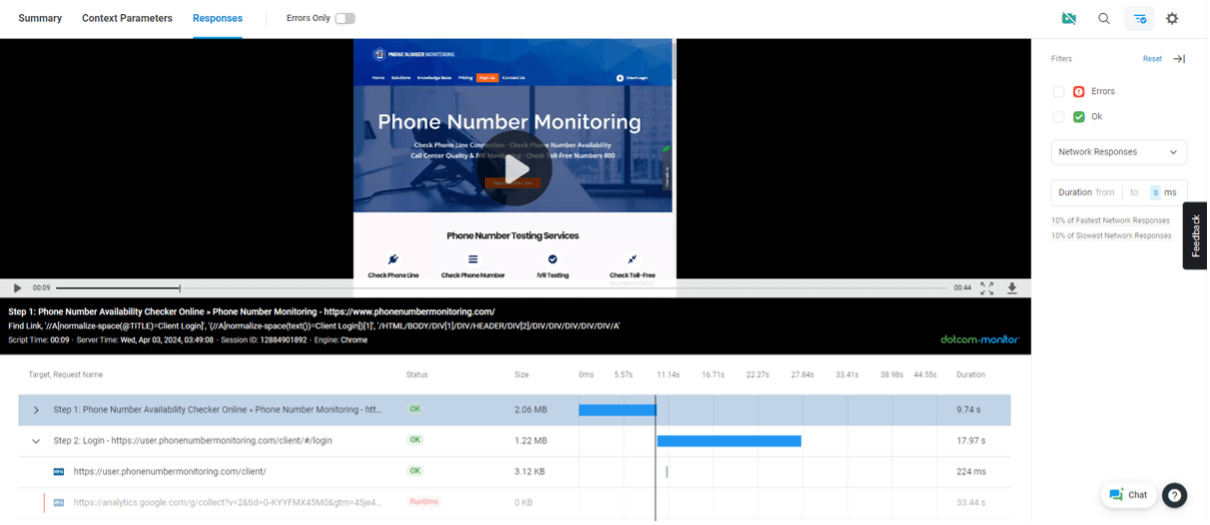Toggle the filters panel icon
1210x525 pixels.
click(x=1139, y=18)
